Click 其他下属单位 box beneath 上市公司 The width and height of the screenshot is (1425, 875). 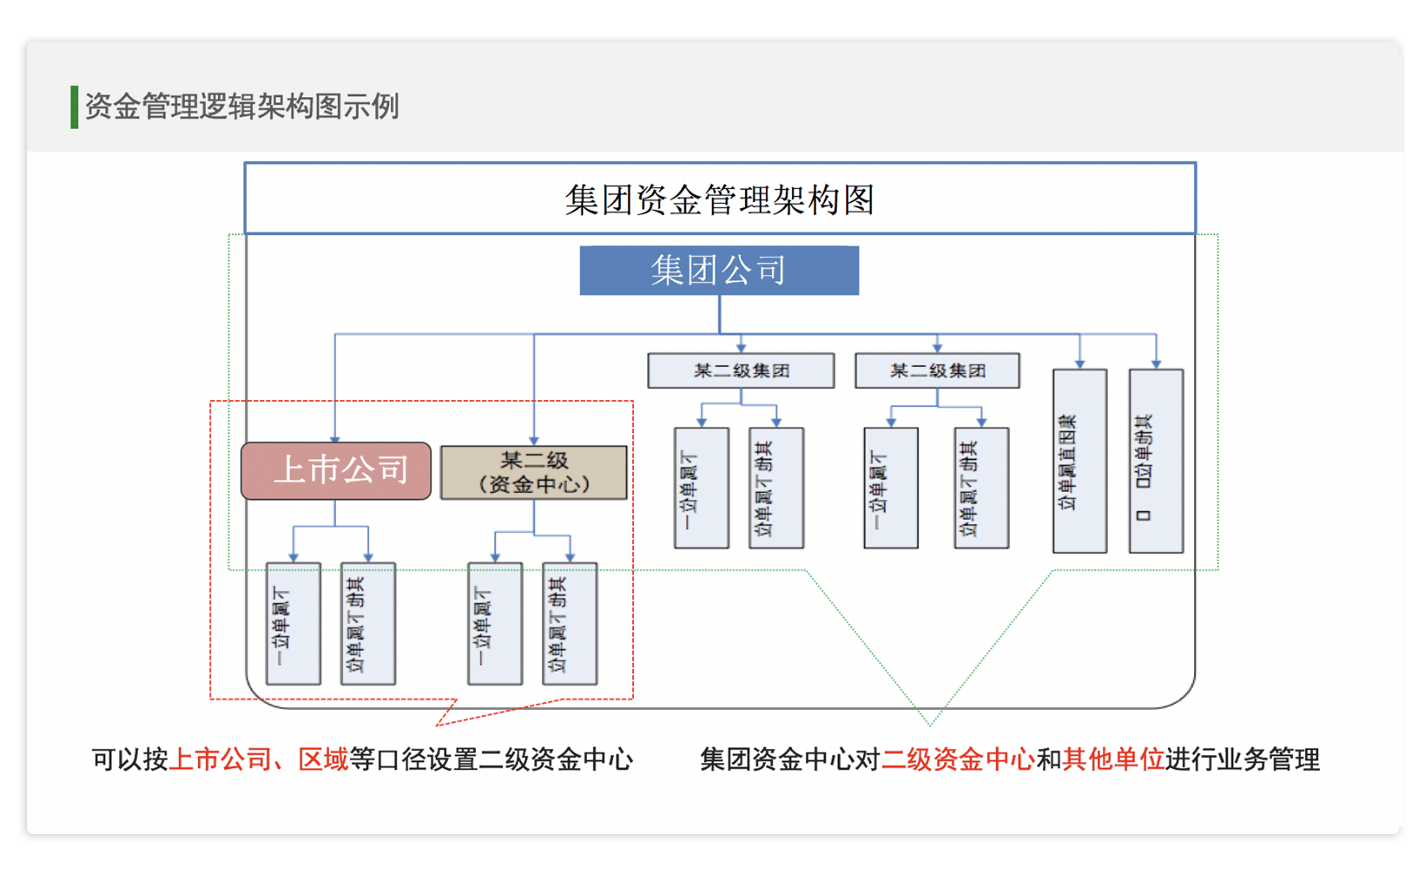click(368, 624)
